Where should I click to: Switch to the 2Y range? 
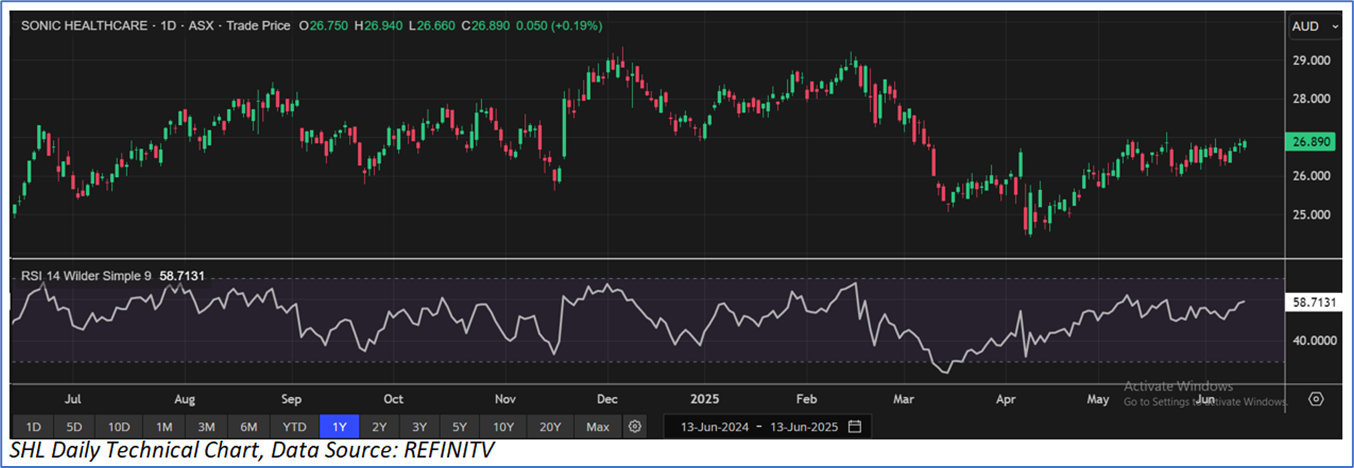click(381, 427)
